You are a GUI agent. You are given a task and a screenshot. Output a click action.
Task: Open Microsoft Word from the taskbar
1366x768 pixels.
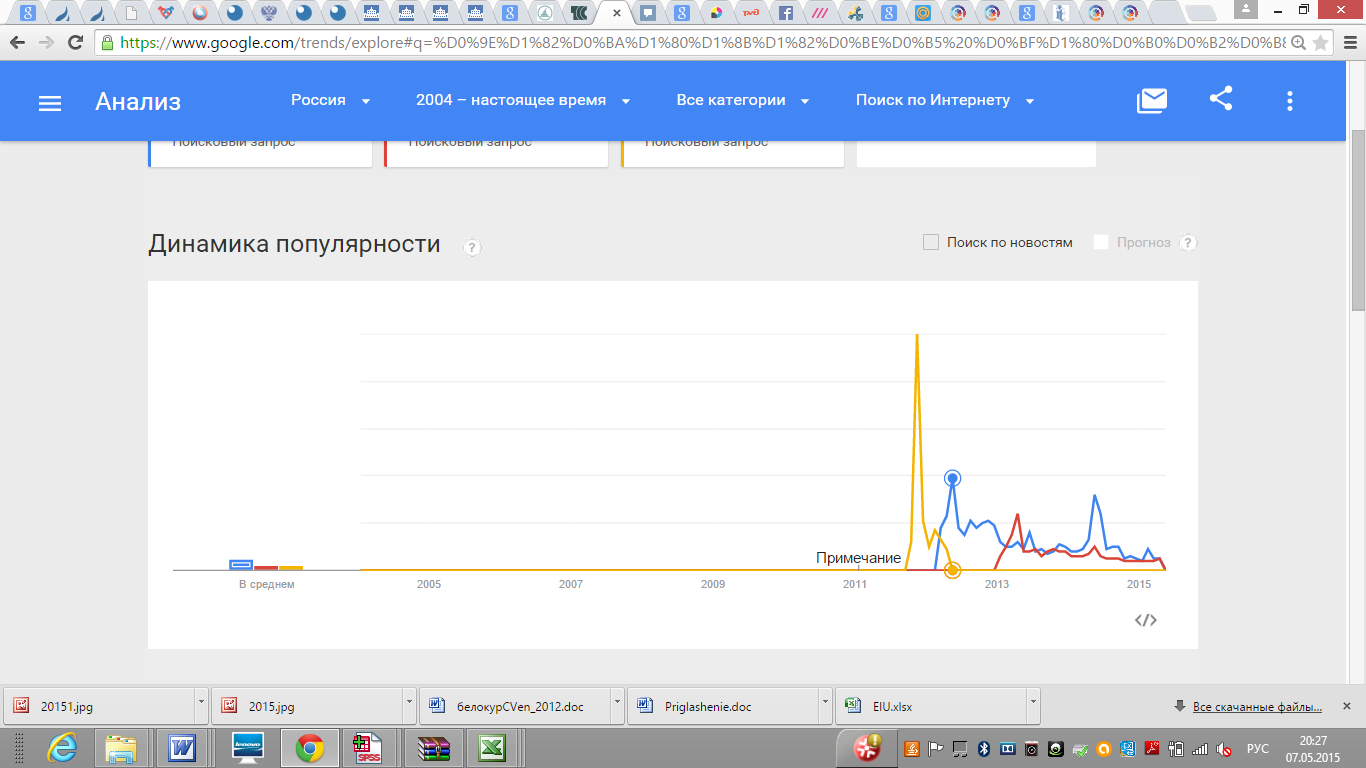[183, 747]
